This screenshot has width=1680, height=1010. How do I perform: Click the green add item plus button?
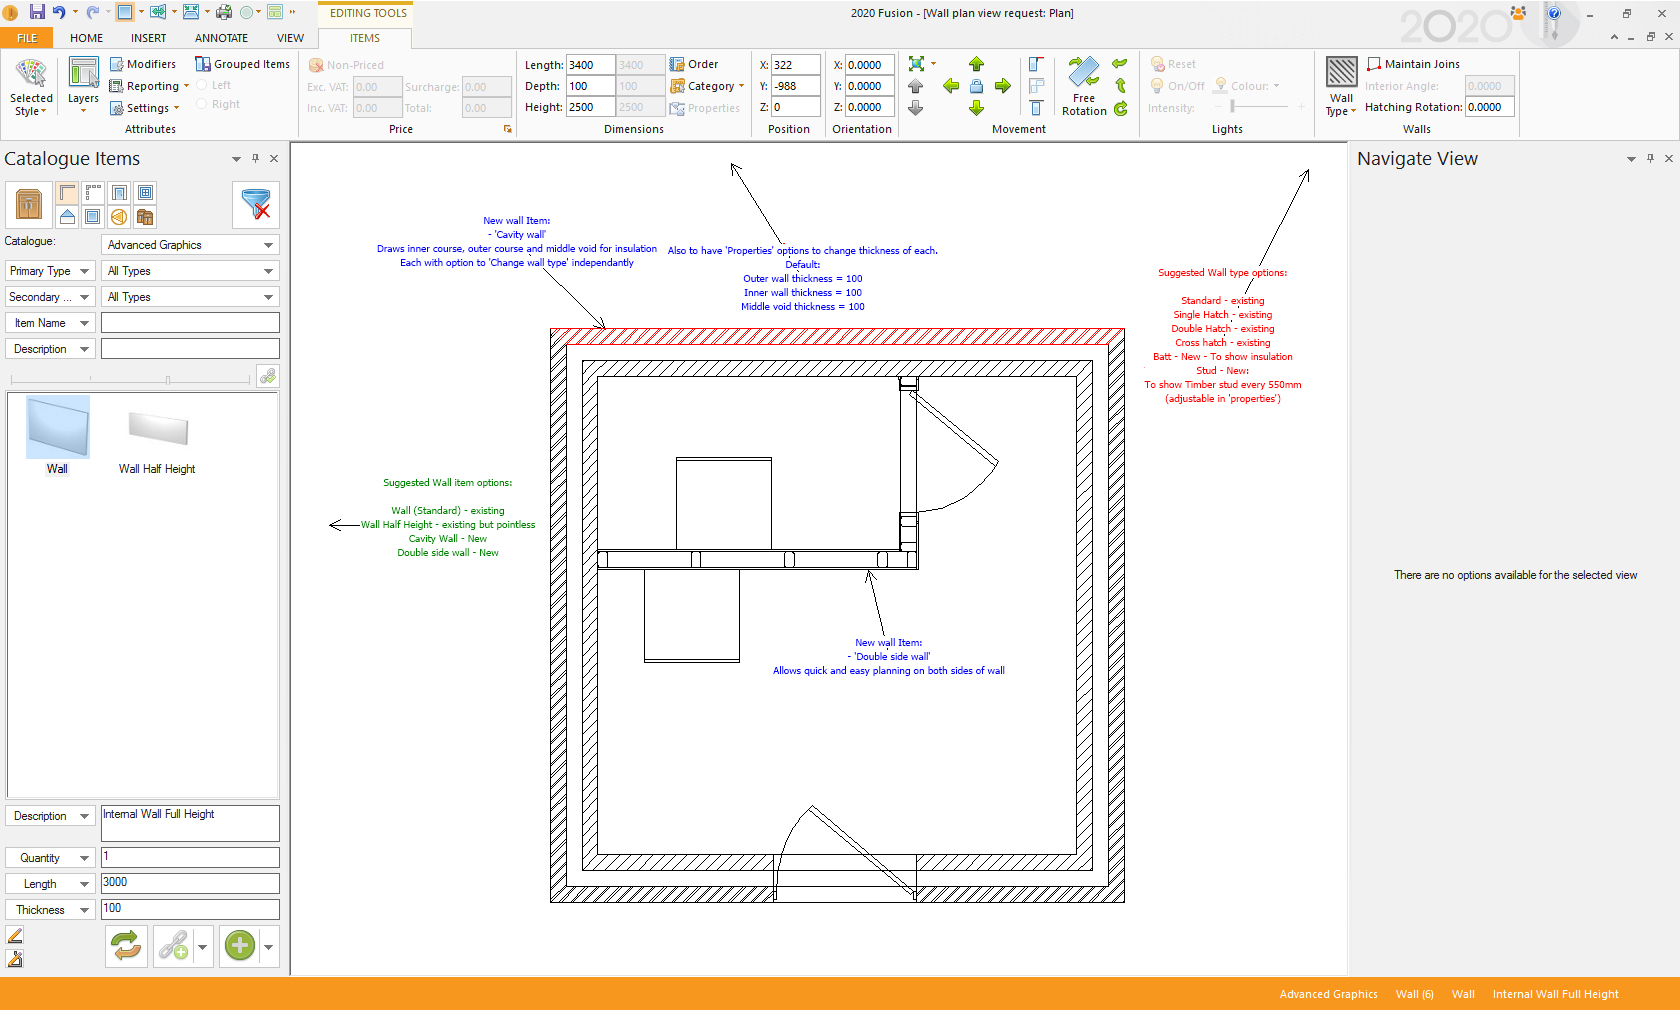(x=240, y=945)
